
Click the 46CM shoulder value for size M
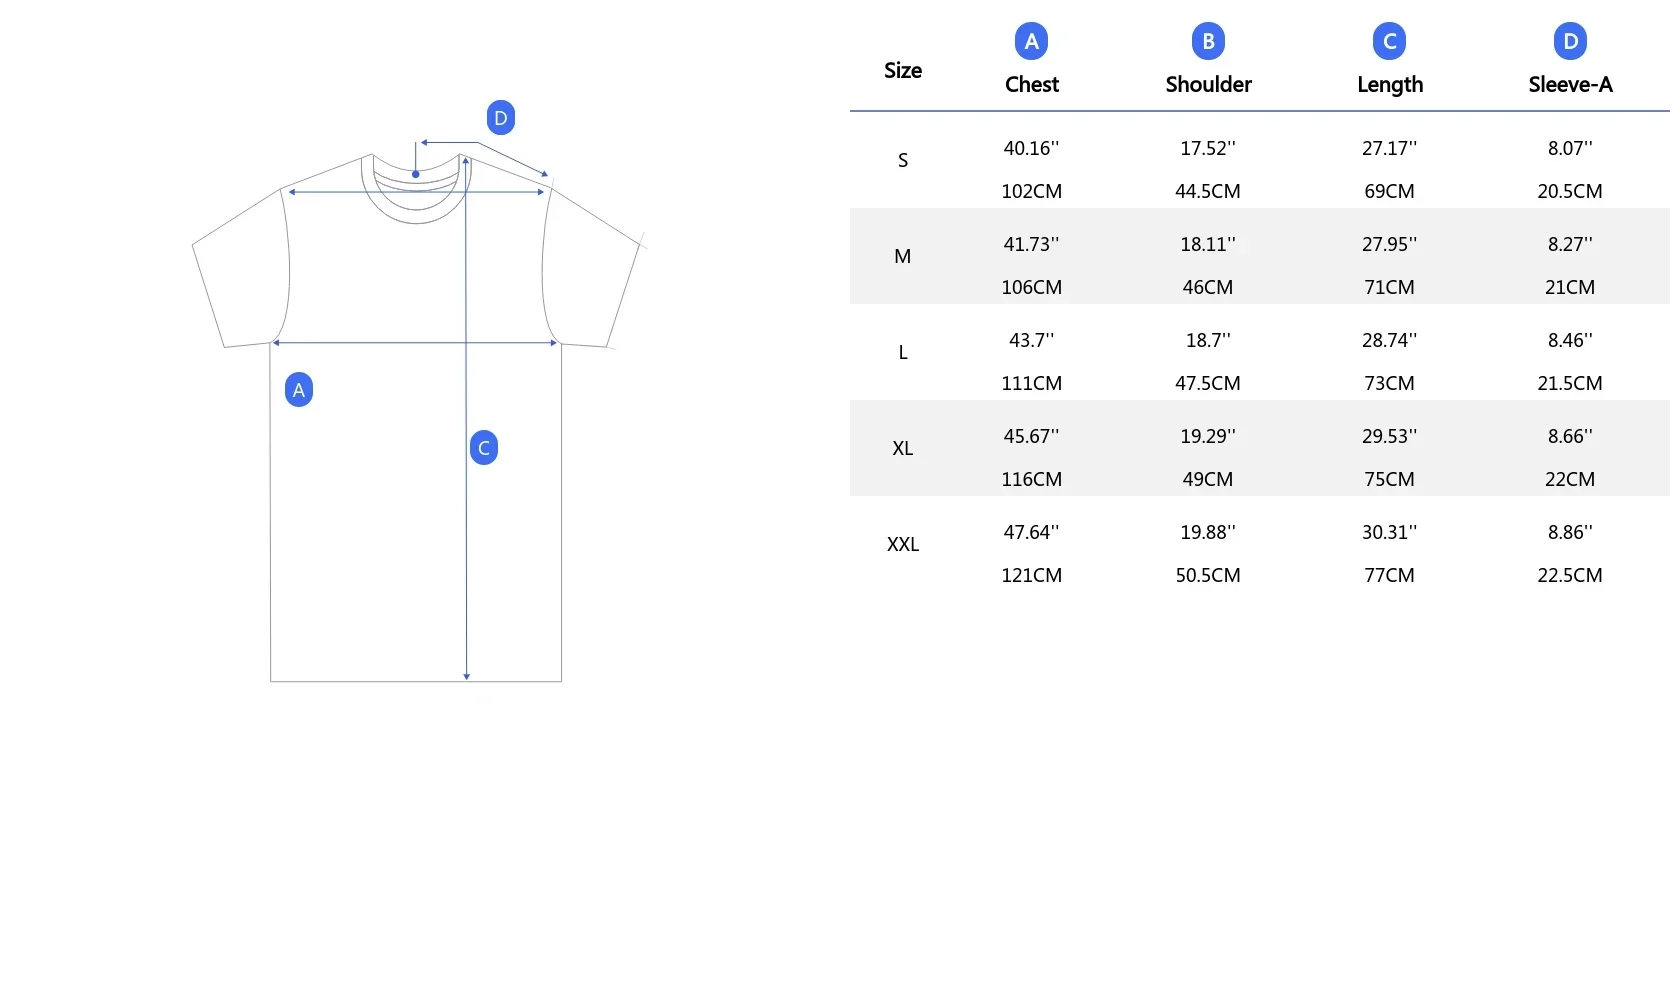click(1208, 287)
